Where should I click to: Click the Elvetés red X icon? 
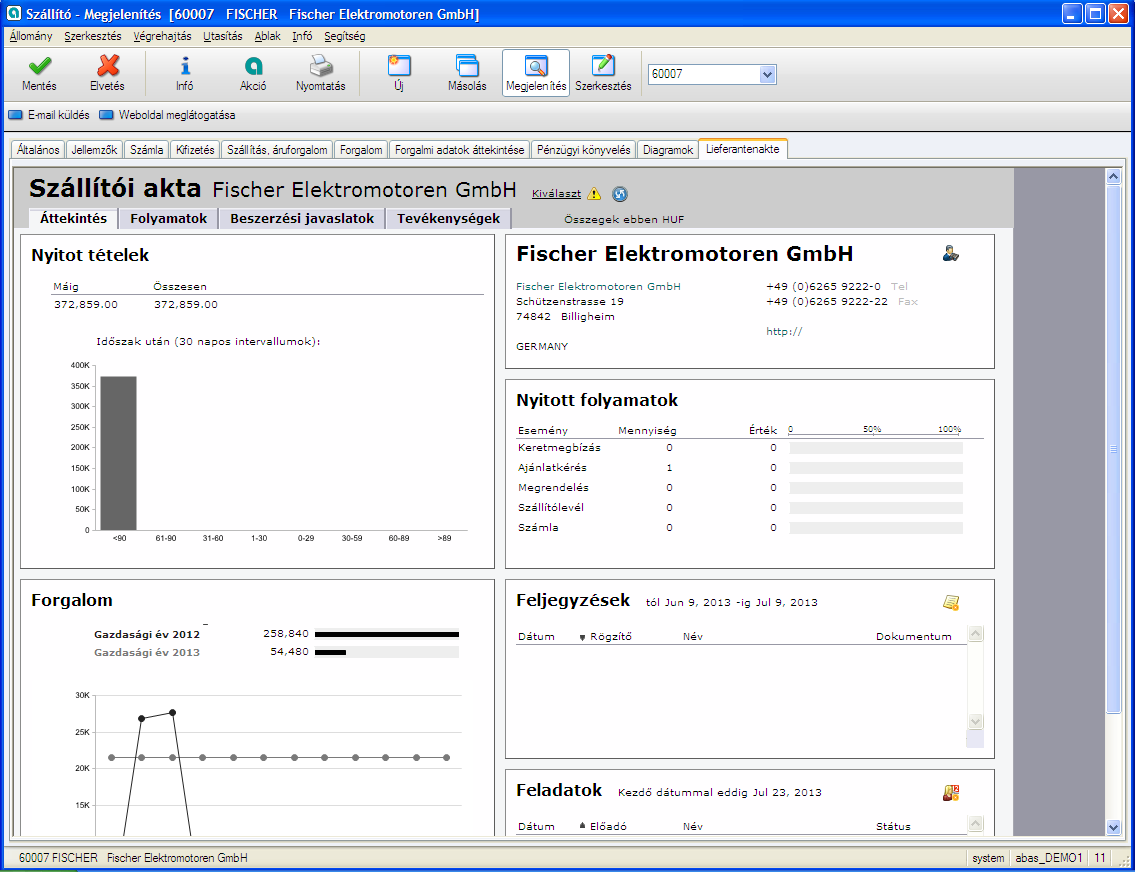point(108,66)
